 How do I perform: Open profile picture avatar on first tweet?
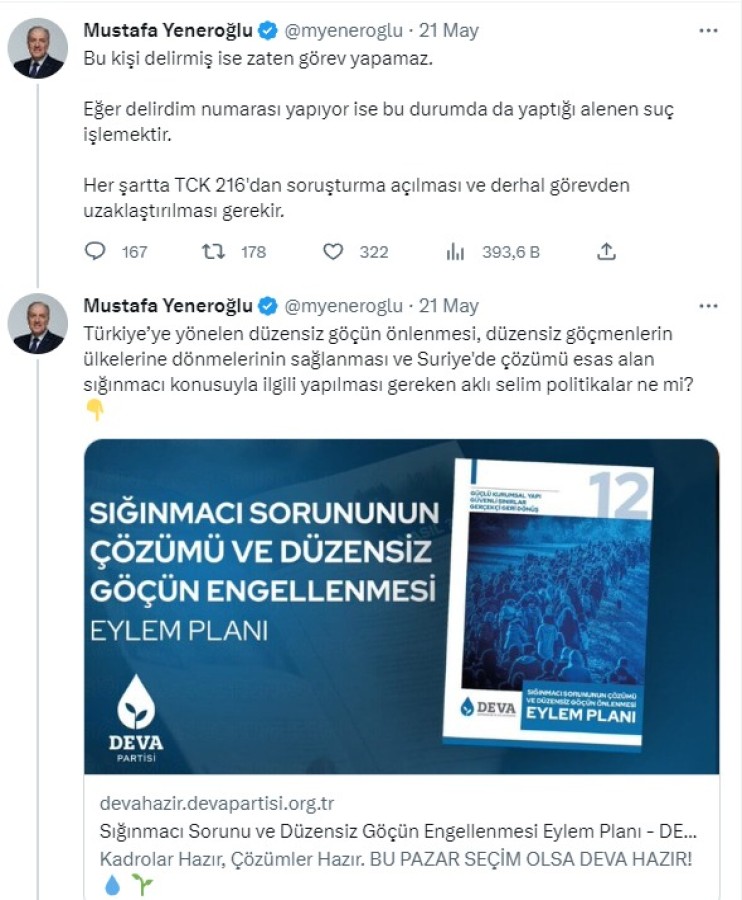(x=38, y=48)
